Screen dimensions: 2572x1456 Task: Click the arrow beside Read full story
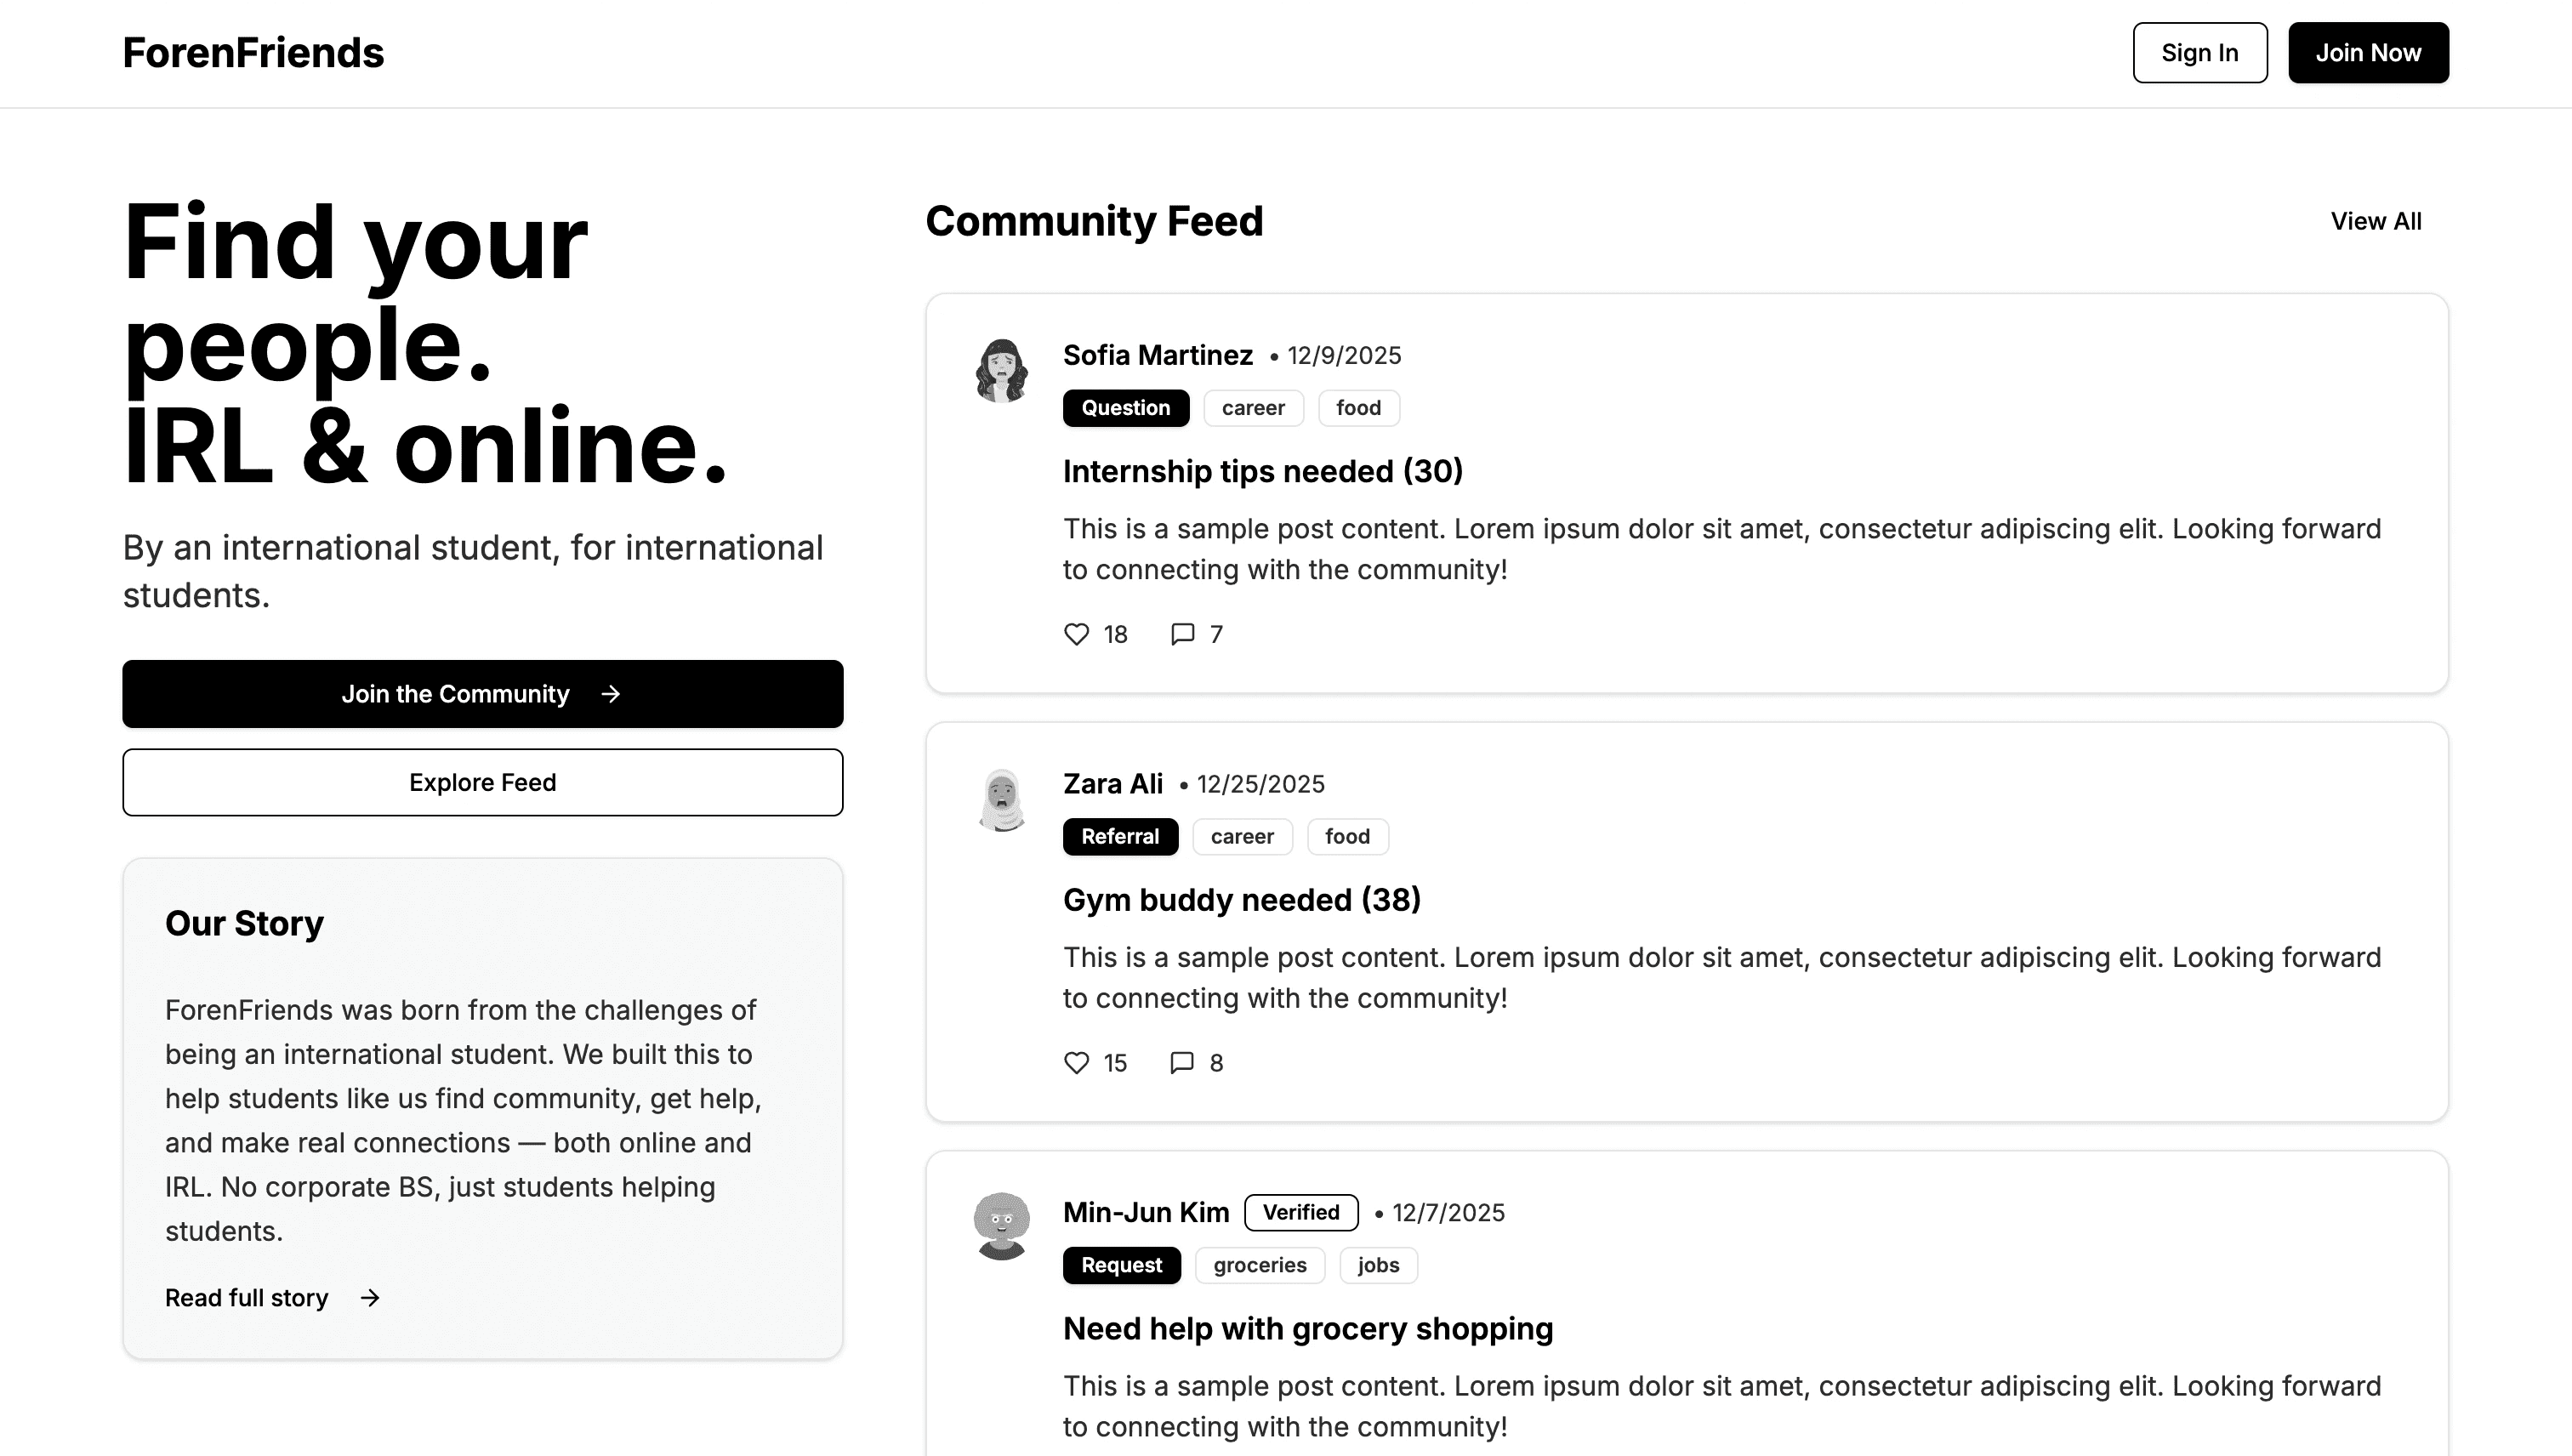(370, 1298)
